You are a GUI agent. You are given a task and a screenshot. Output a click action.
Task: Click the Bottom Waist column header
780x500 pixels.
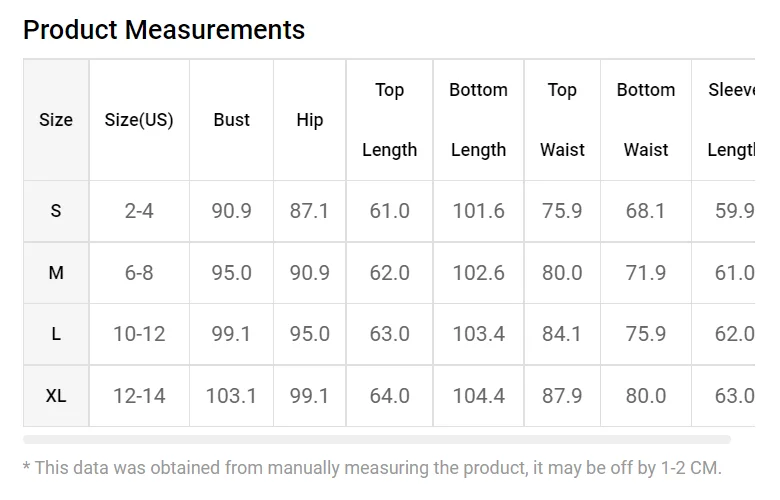(646, 120)
